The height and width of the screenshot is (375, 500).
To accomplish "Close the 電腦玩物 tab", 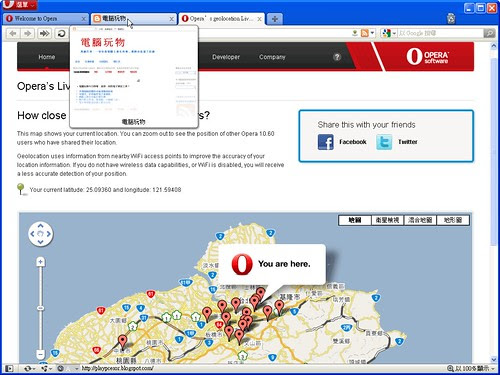I will coord(171,19).
